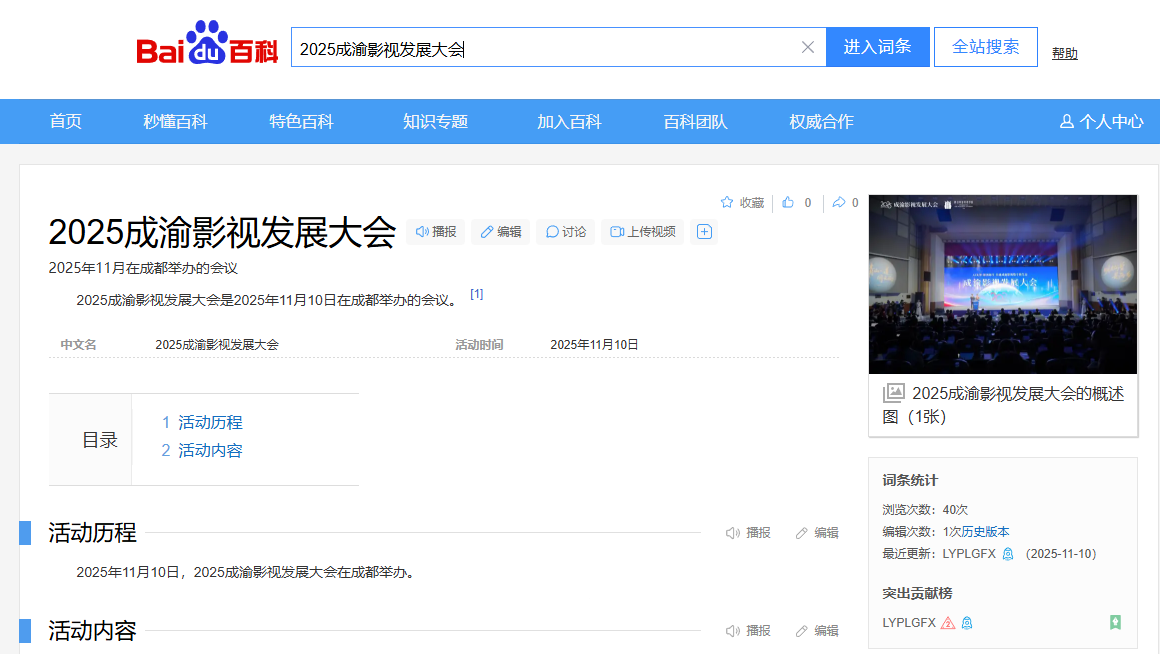The width and height of the screenshot is (1160, 654).
Task: Open the plus icon next to 上传视频
Action: 704,232
